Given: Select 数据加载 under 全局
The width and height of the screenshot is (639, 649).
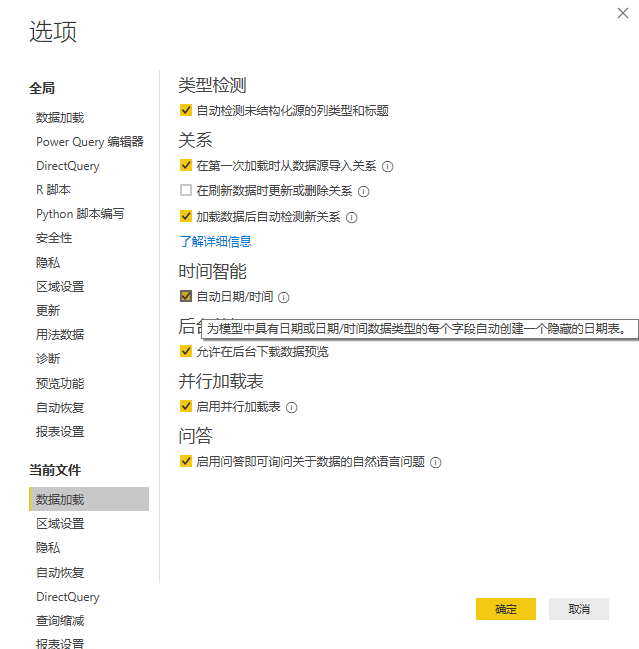Looking at the screenshot, I should point(60,118).
